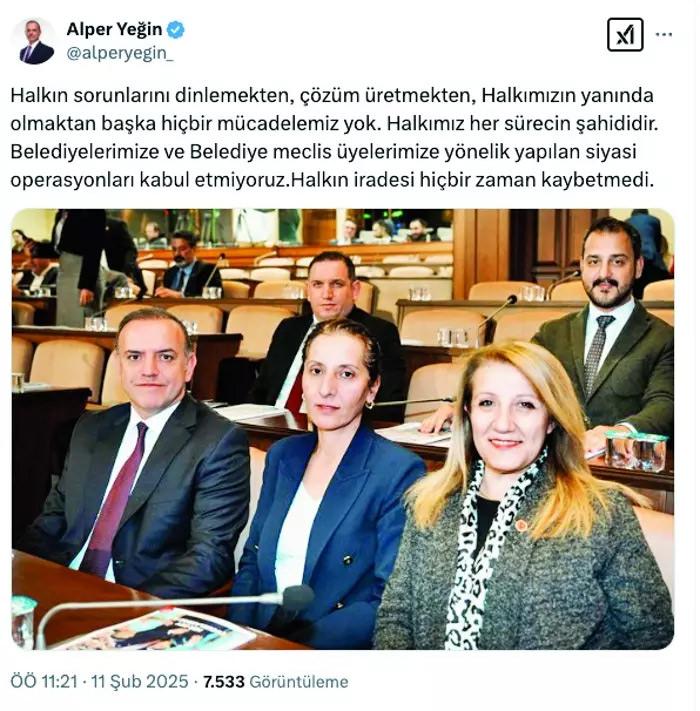Open the @alperyegin_ handle link
Screen dimensions: 700x711
[x=120, y=54]
